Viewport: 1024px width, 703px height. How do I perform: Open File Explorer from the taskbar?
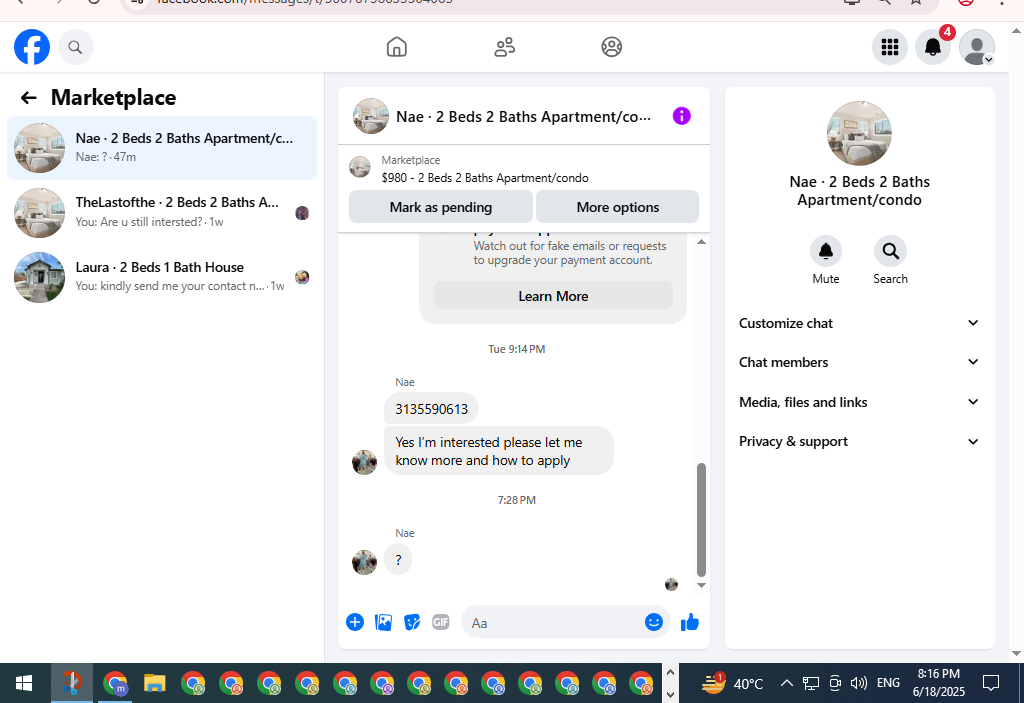click(155, 683)
